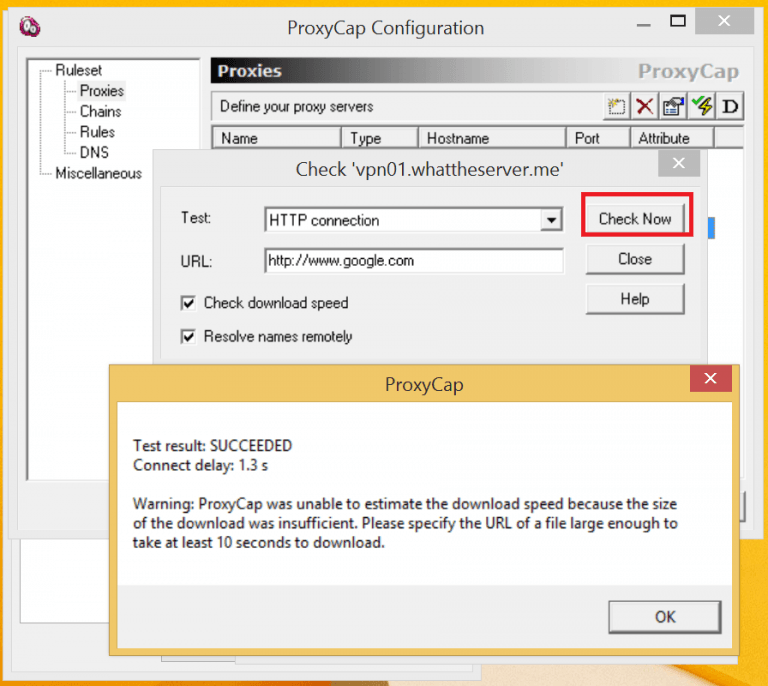Click the check proxy lightning icon
Viewport: 768px width, 686px height.
[x=701, y=106]
